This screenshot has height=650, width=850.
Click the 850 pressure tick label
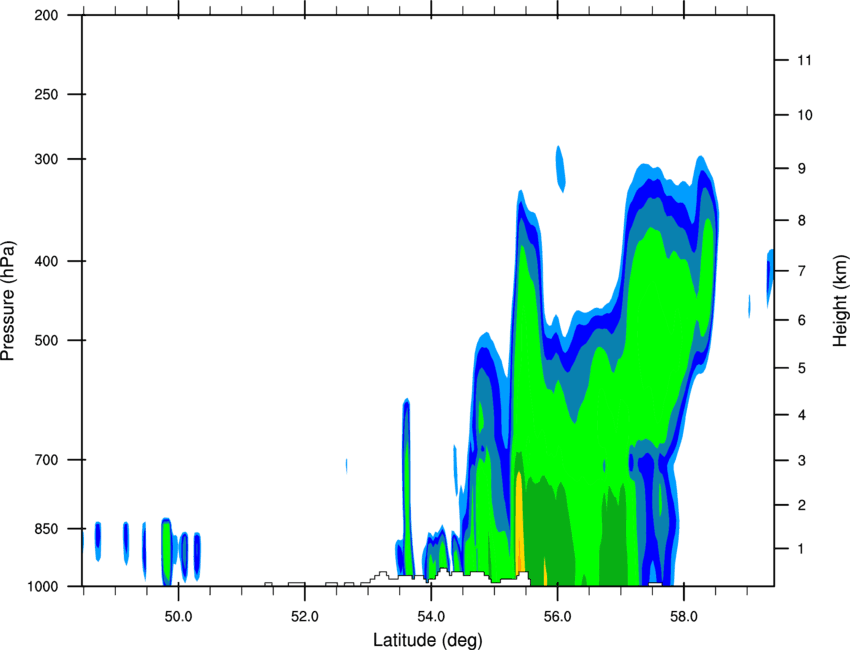pos(46,529)
